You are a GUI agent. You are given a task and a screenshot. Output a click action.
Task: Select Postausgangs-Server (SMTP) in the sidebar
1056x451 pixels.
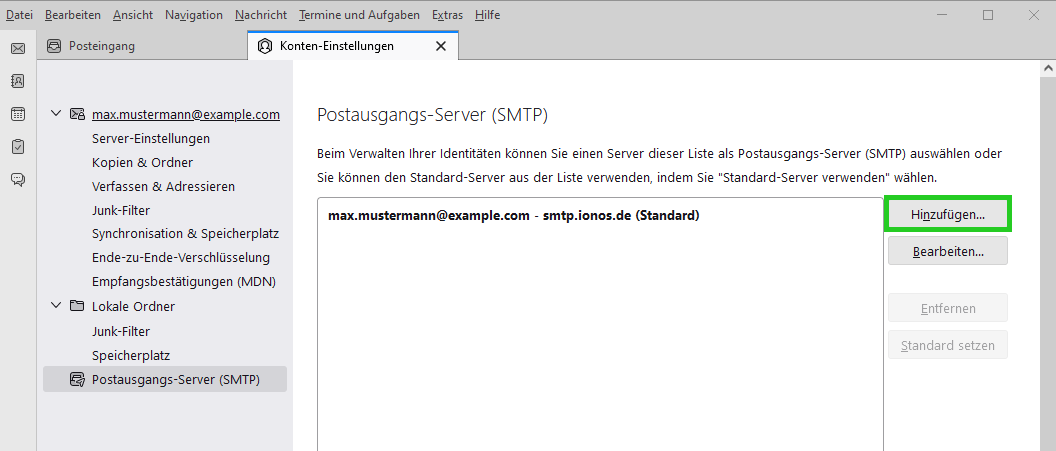[165, 379]
